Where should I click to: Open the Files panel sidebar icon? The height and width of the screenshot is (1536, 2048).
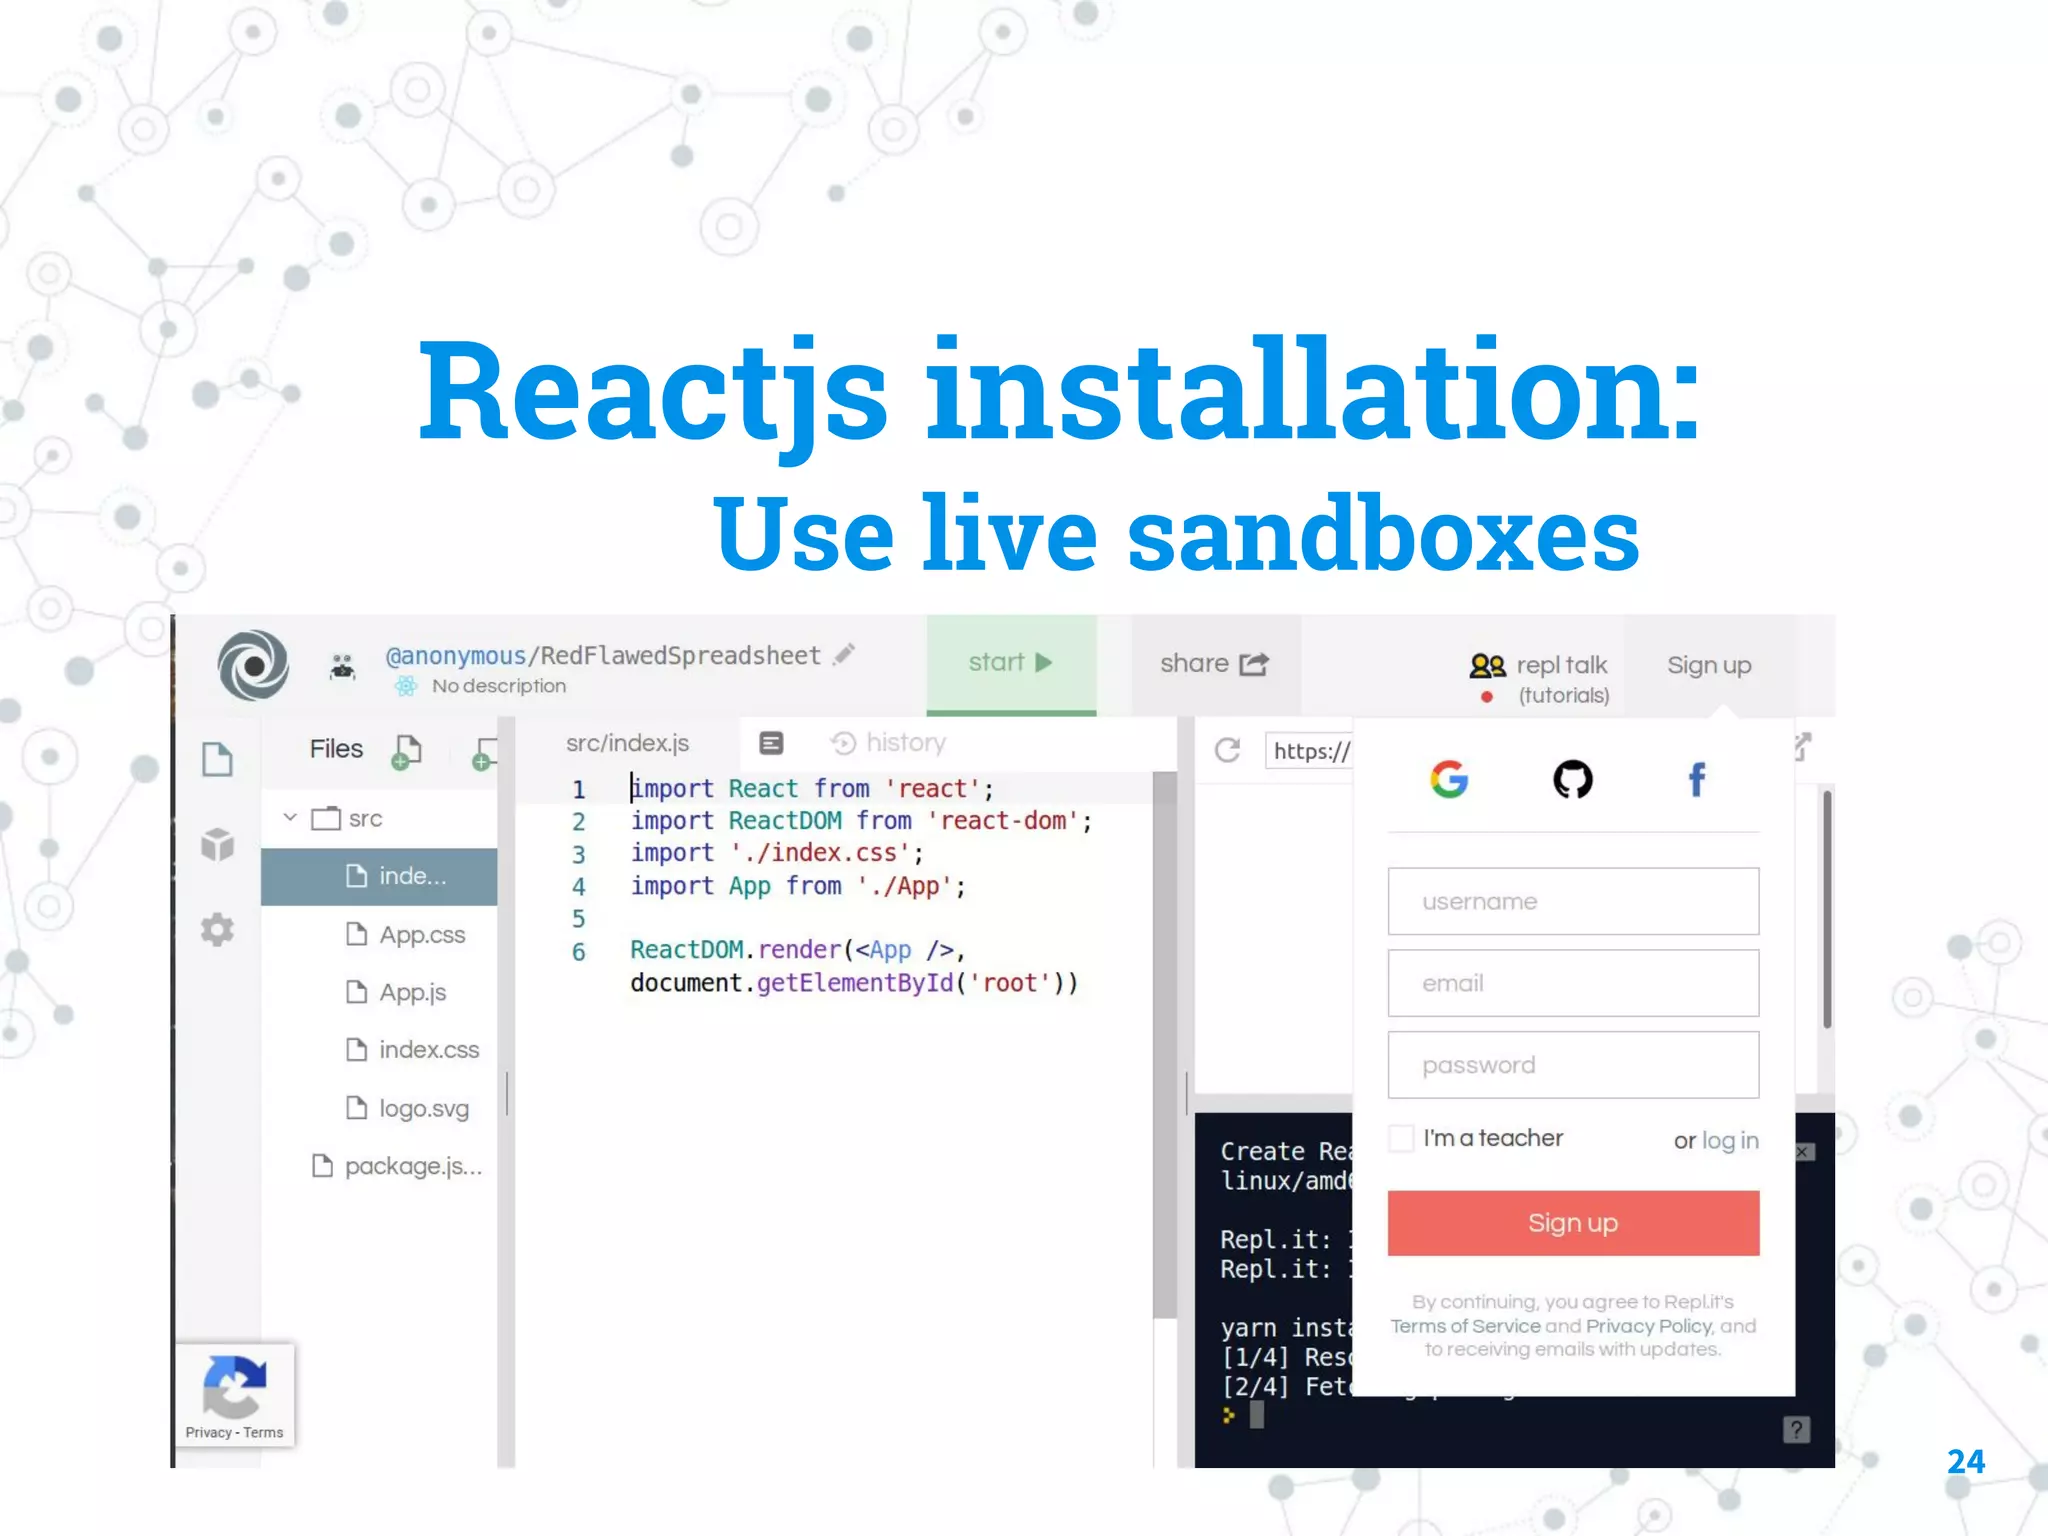(217, 760)
